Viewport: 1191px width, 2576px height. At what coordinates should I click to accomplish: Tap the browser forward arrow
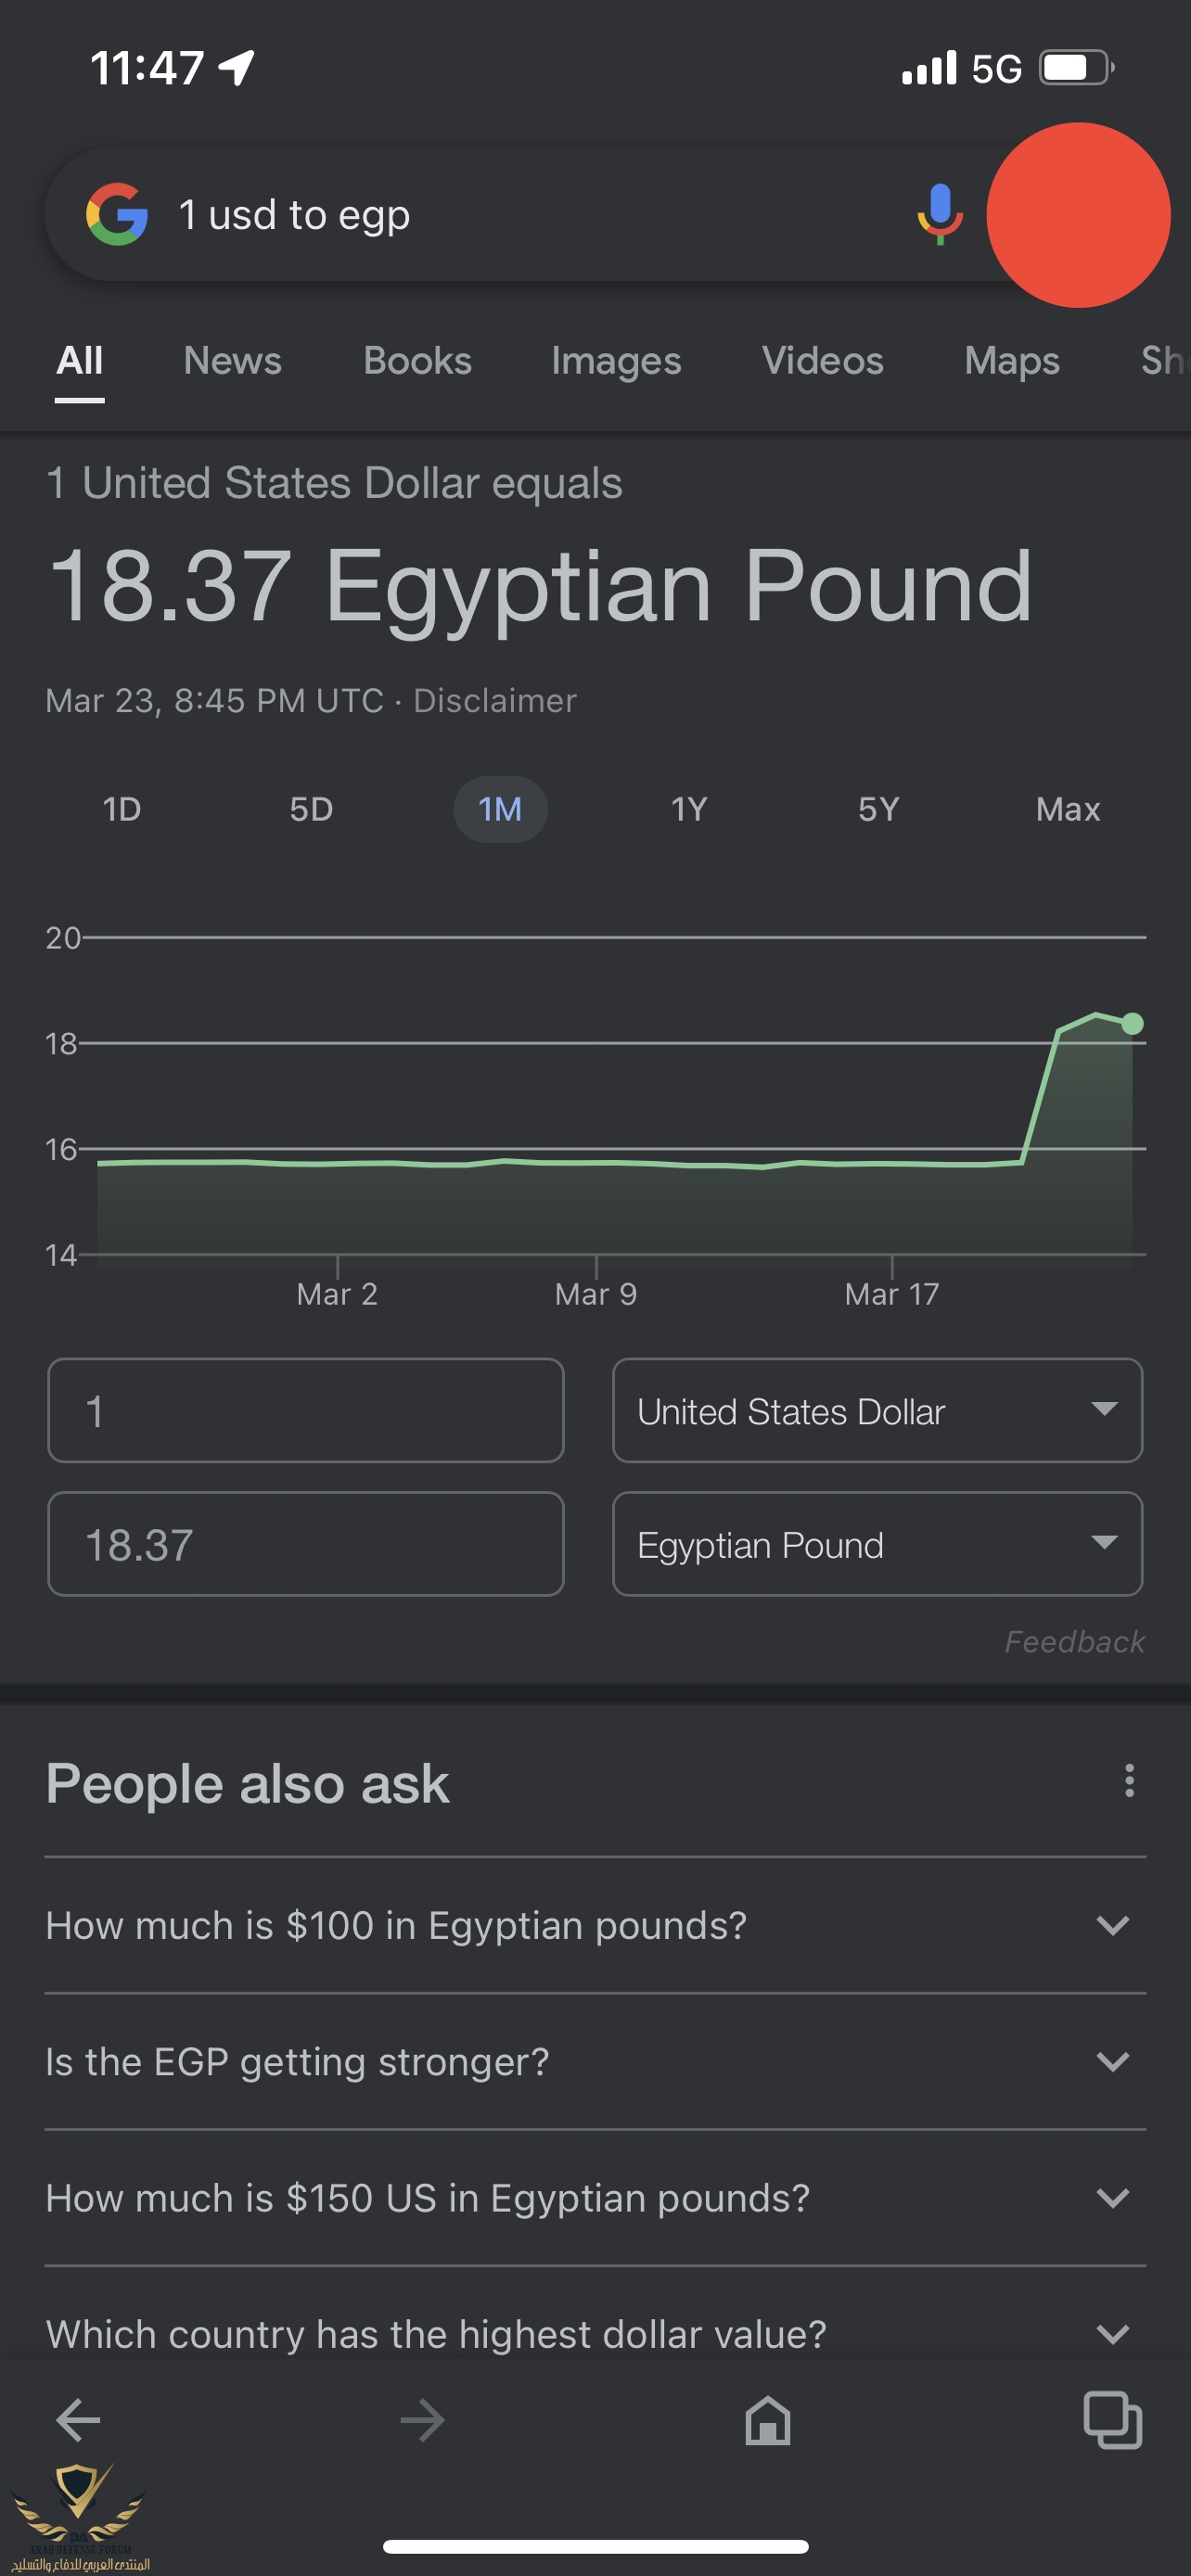coord(422,2420)
